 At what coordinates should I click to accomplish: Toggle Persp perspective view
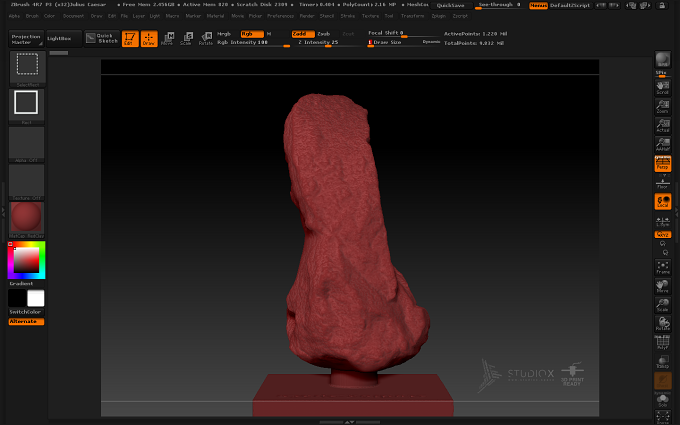point(663,163)
